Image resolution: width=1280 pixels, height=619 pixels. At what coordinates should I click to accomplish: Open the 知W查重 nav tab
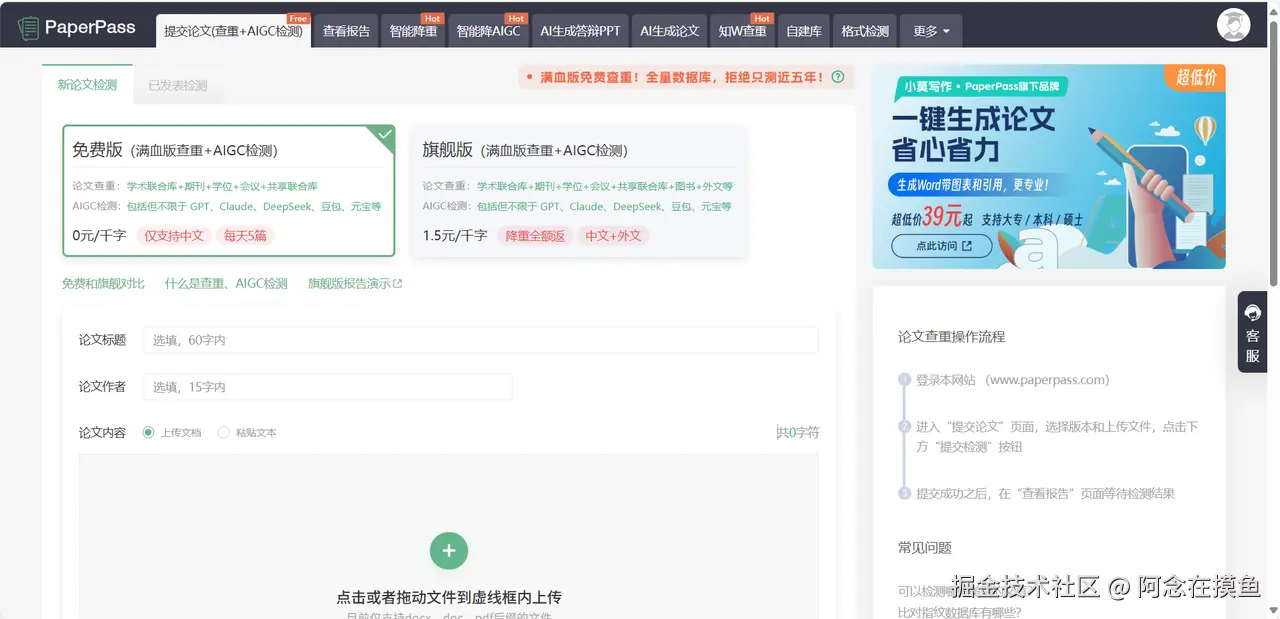[x=743, y=31]
